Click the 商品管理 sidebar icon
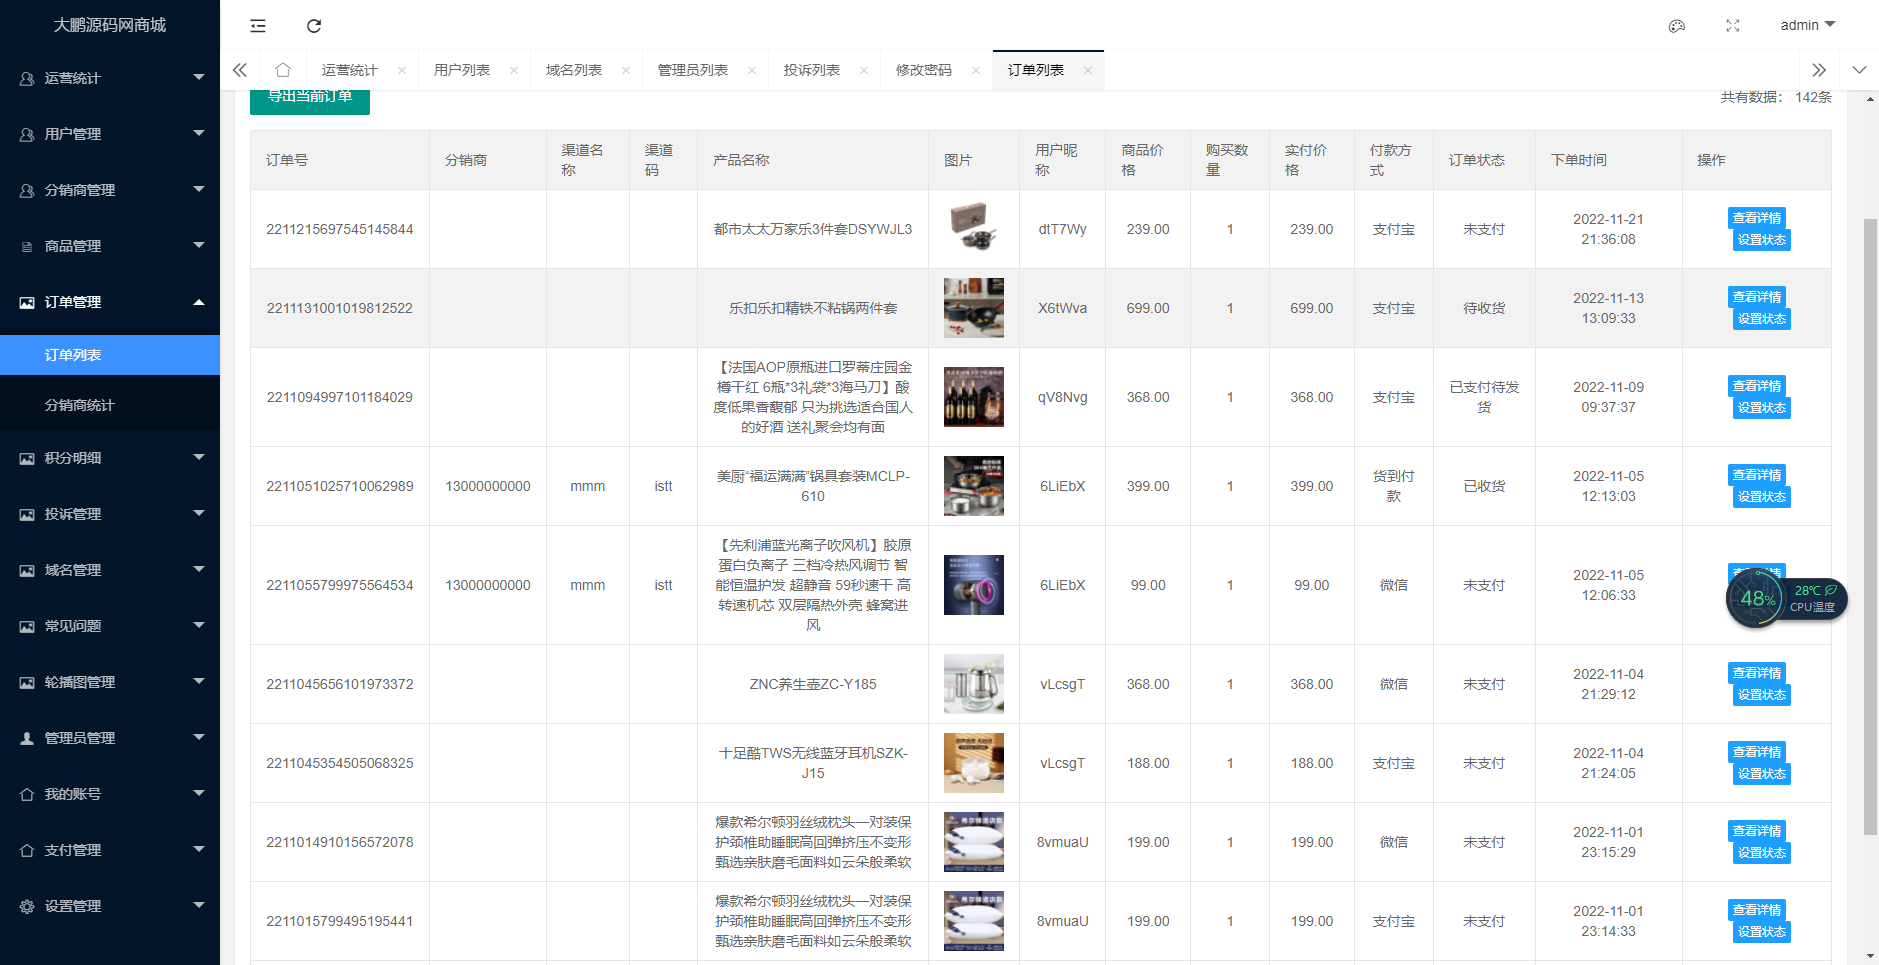Viewport: 1879px width, 965px height. tap(25, 245)
